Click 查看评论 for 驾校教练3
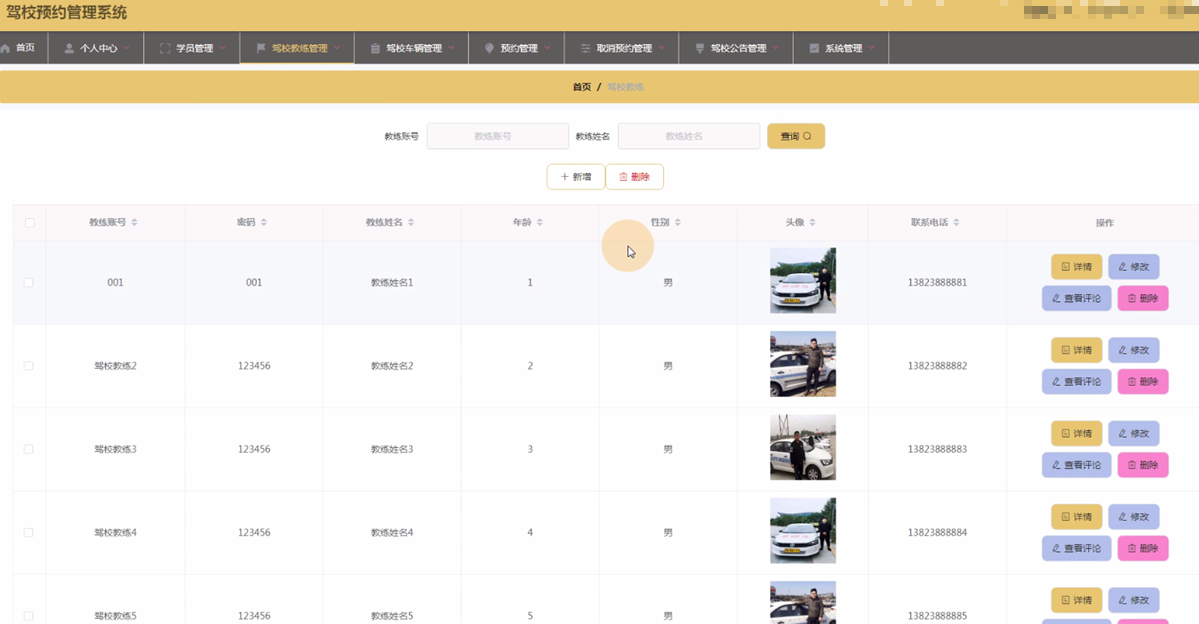Screen dimensions: 1199x624 tap(1077, 465)
